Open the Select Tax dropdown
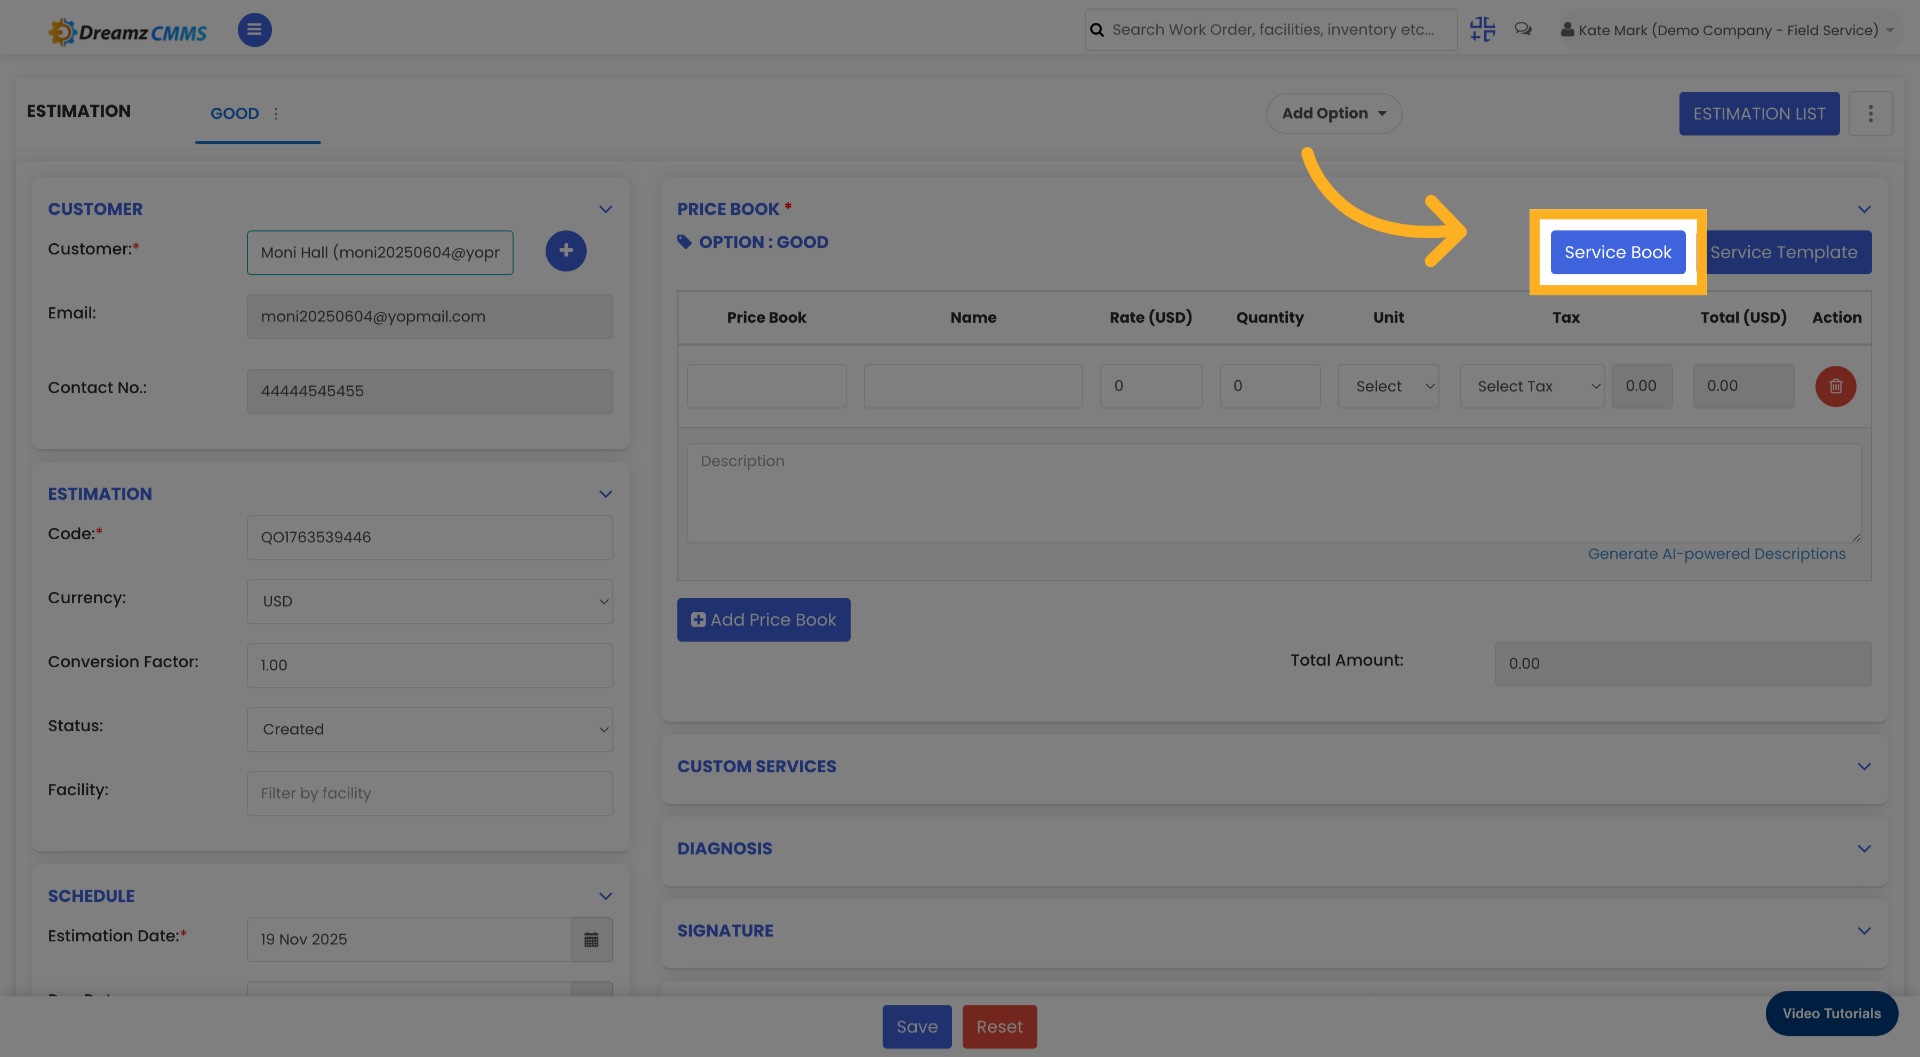This screenshot has height=1057, width=1920. pos(1532,386)
